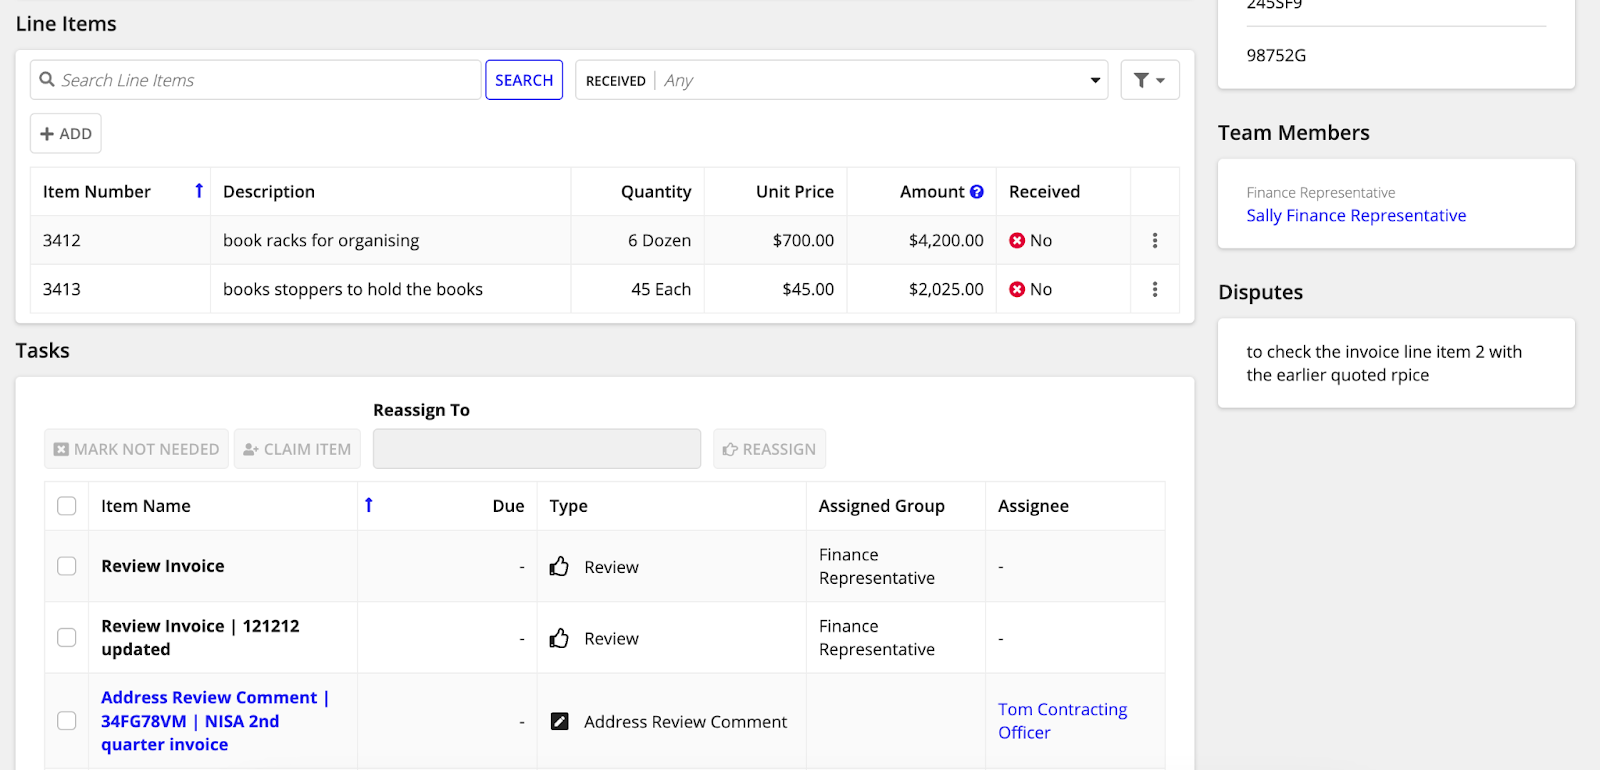The width and height of the screenshot is (1600, 770).
Task: Select 'books stoppers to hold the books' cell
Action: pos(353,289)
